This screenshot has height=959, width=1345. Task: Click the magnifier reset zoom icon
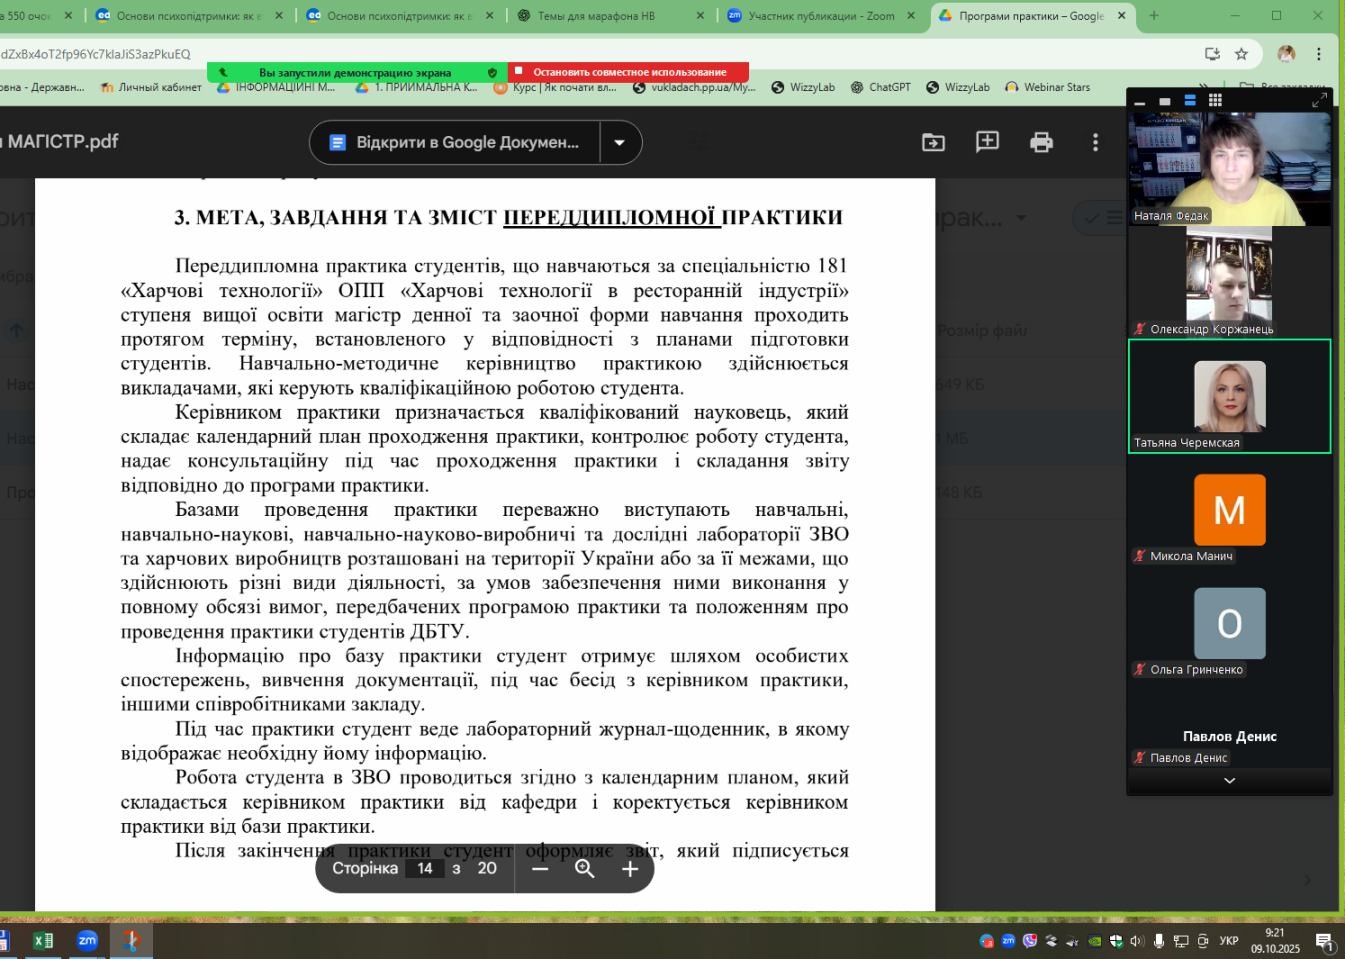tap(585, 869)
